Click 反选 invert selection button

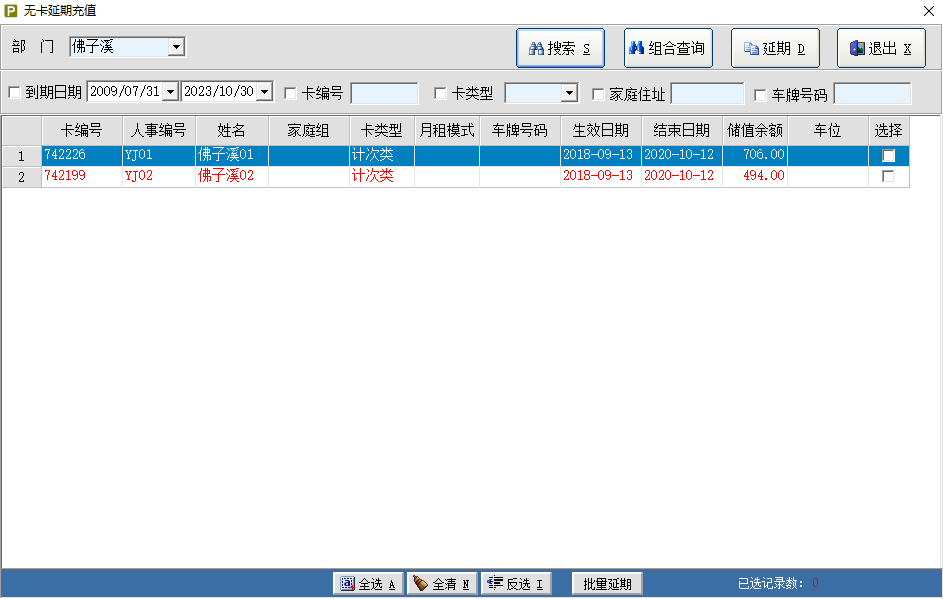[516, 584]
